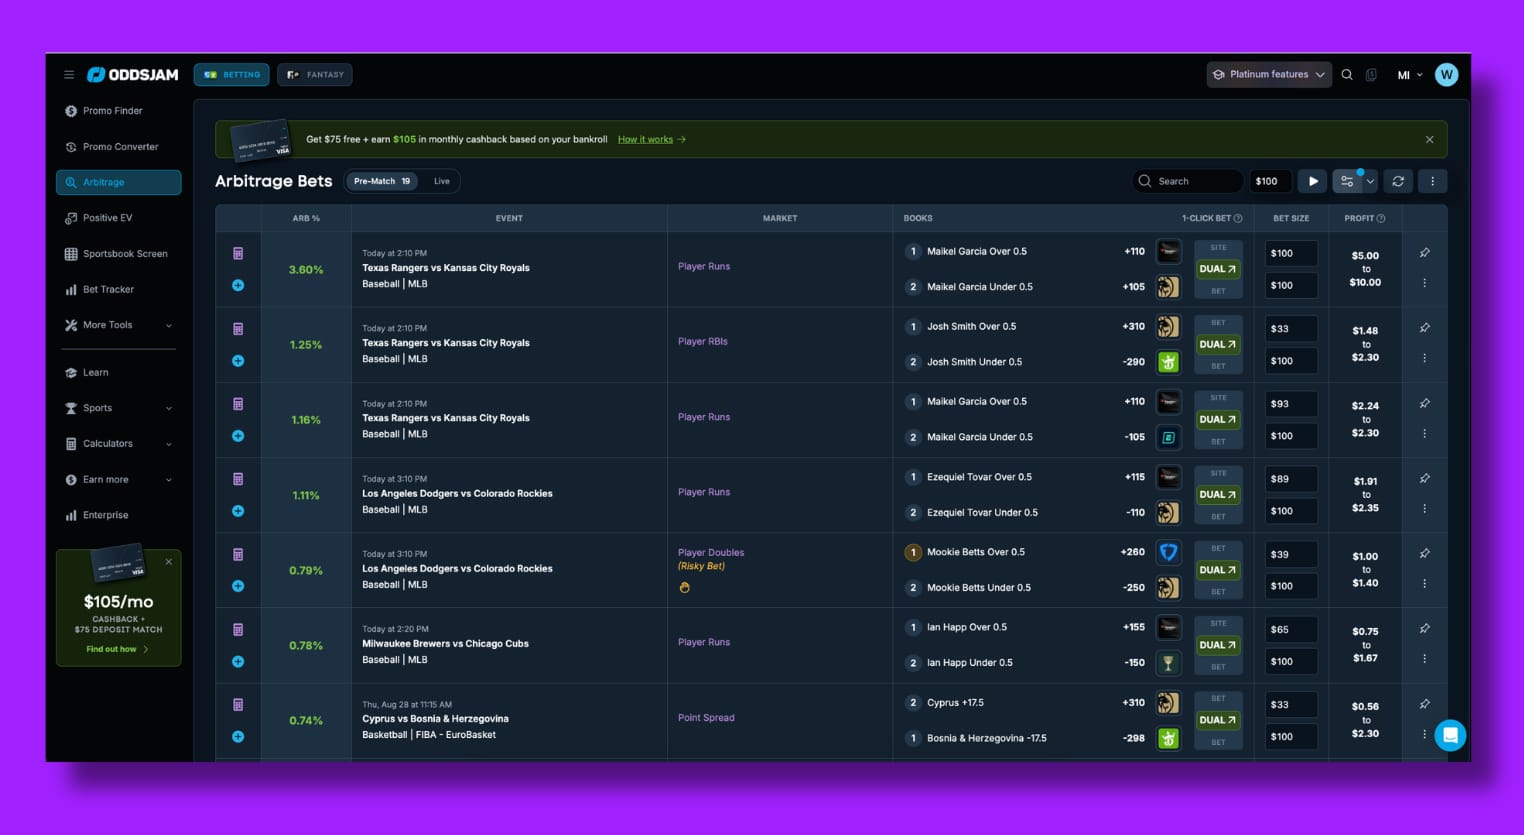This screenshot has width=1524, height=835.
Task: Click DUAL button for 3.60% arb
Action: click(1217, 269)
